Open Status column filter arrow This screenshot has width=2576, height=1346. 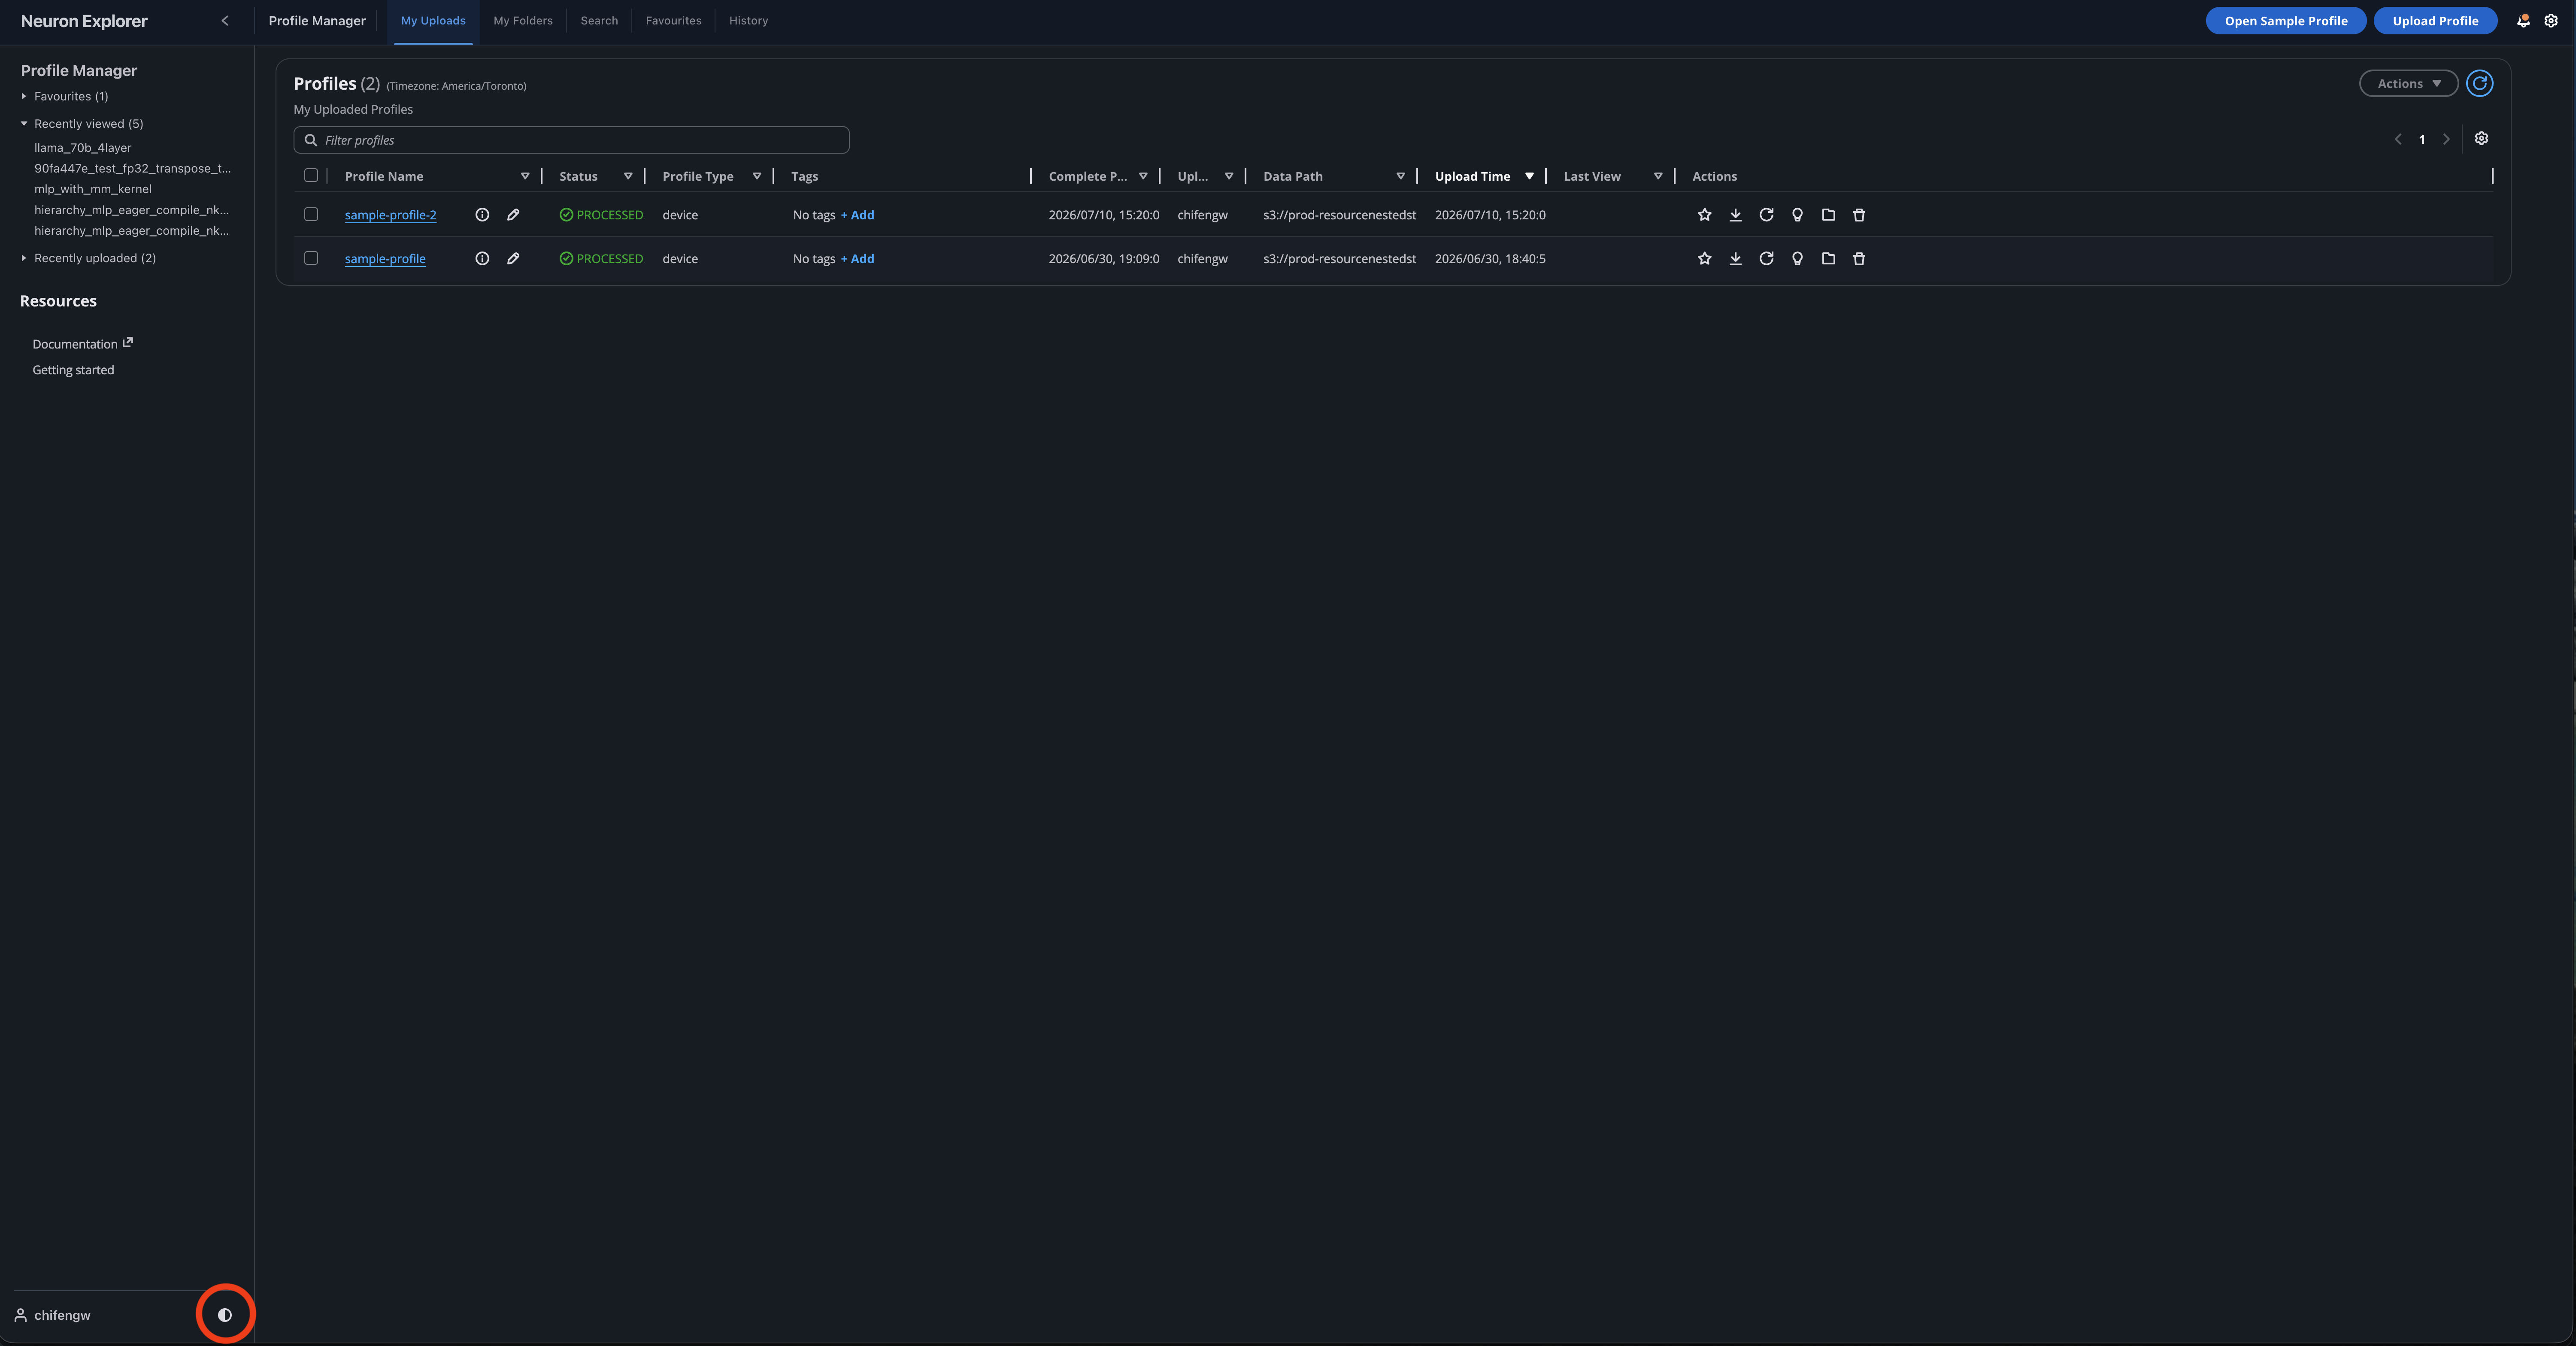pyautogui.click(x=628, y=176)
